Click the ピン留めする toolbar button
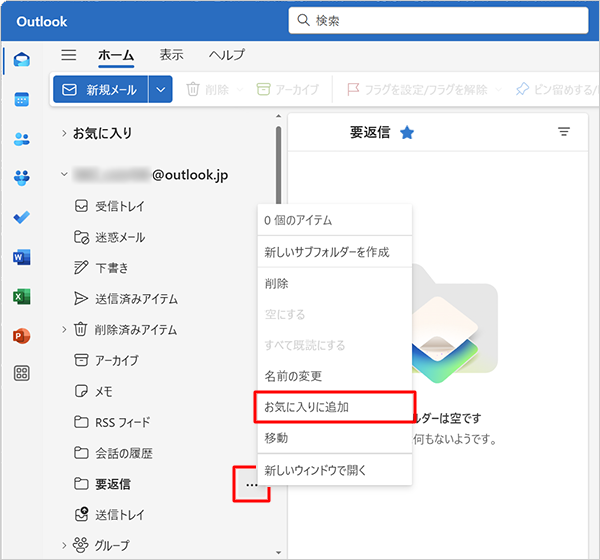 point(557,90)
